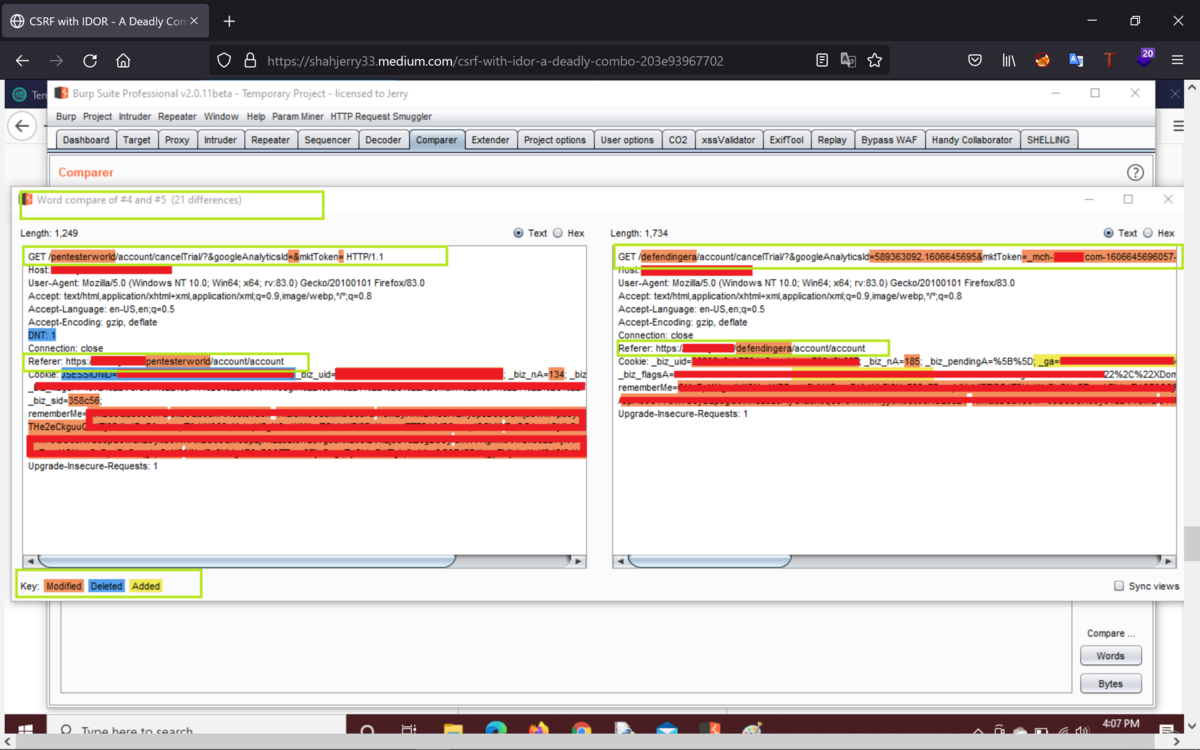
Task: Go back in the Firefox browser
Action: (x=22, y=61)
